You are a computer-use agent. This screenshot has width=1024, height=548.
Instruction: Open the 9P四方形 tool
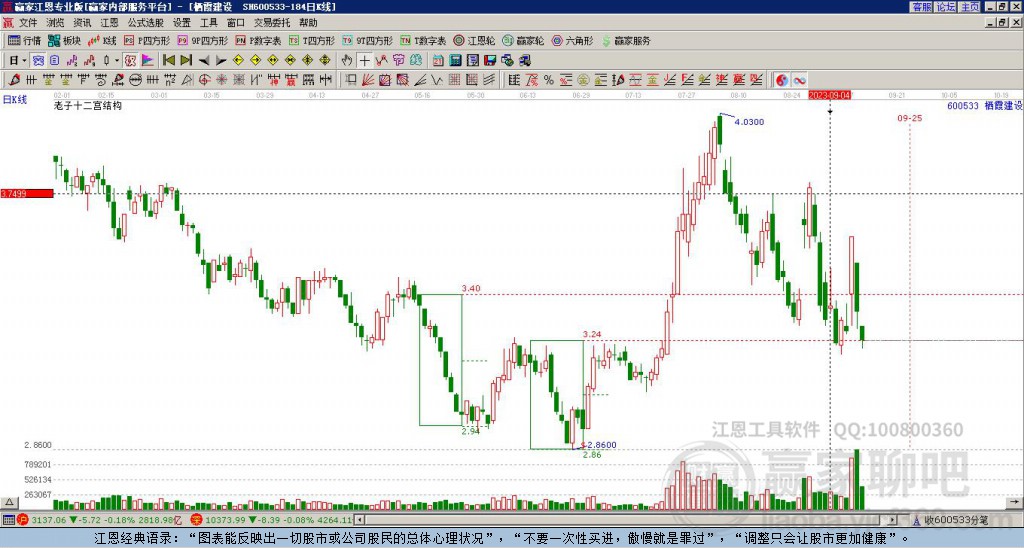pos(202,40)
